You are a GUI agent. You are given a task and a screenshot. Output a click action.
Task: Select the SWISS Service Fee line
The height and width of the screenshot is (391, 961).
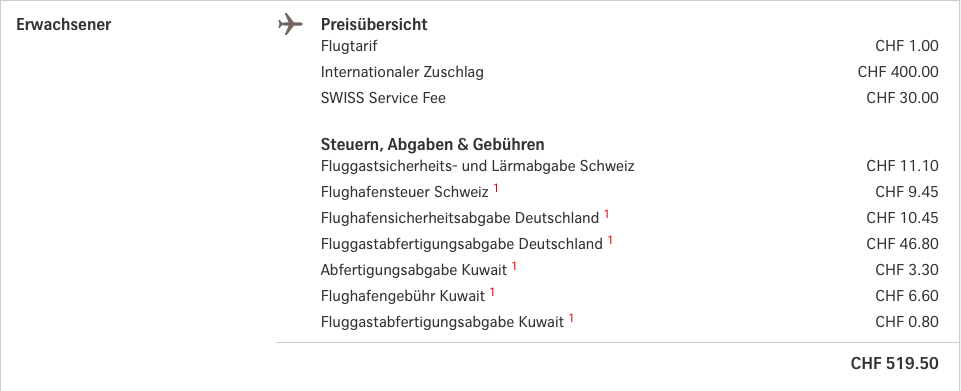coord(383,98)
